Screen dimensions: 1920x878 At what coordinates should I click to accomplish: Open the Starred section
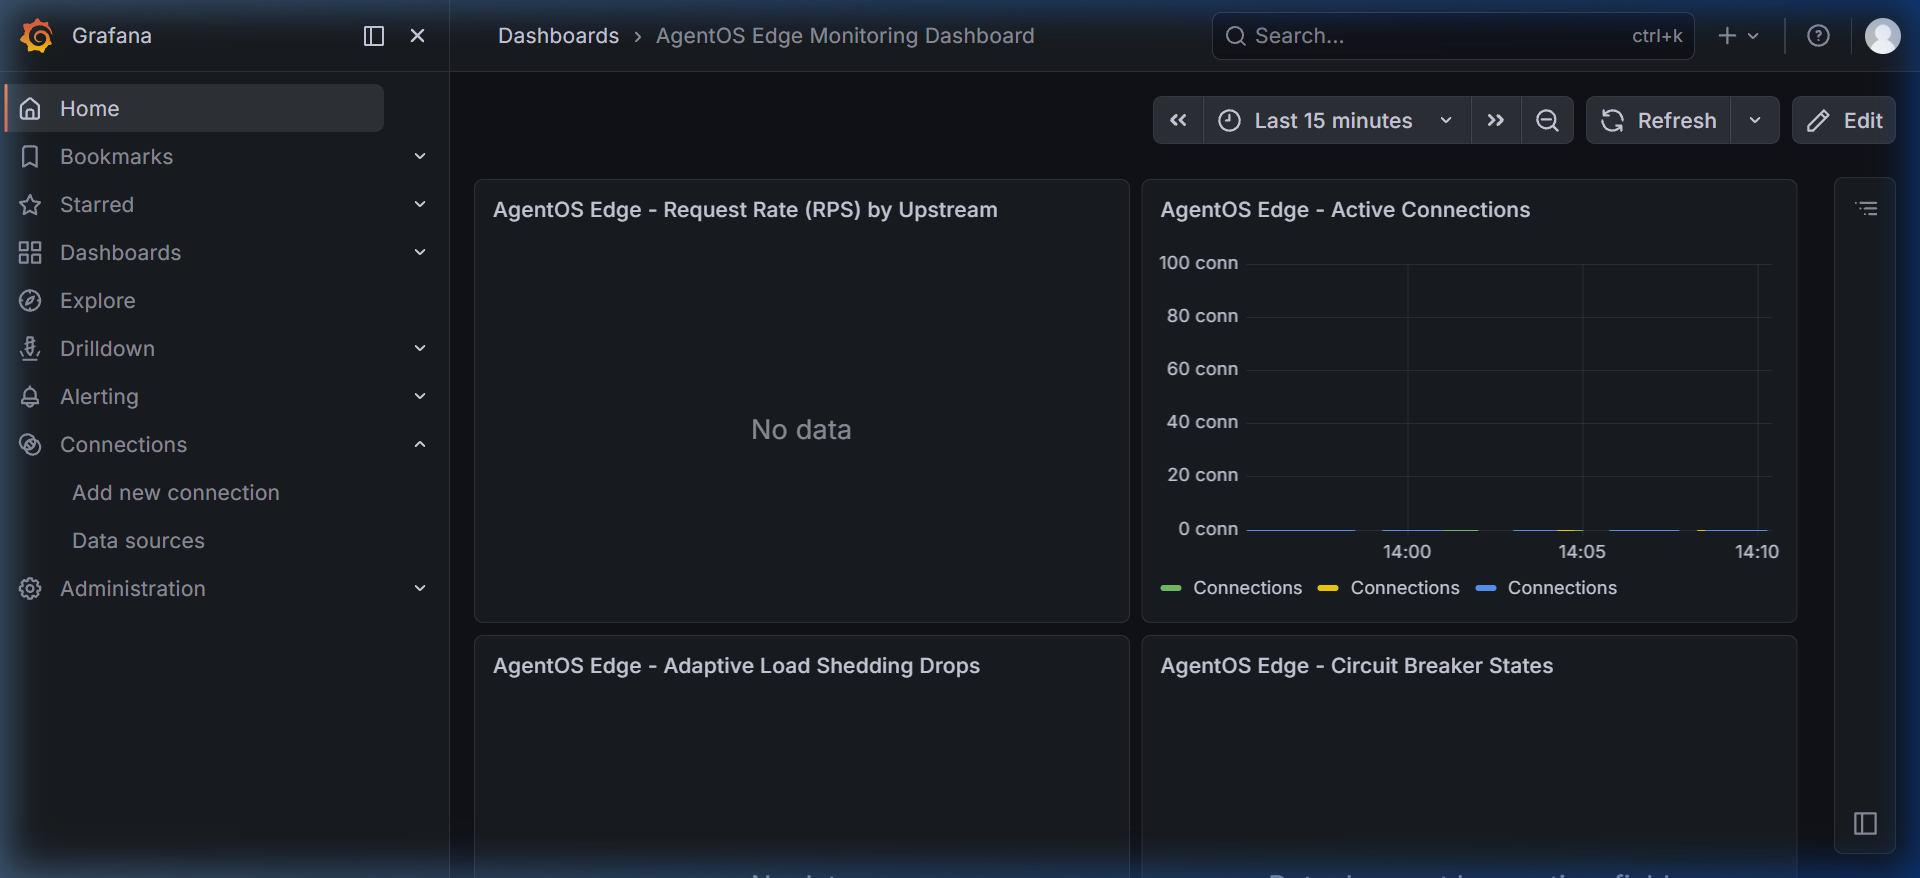[x=97, y=205]
